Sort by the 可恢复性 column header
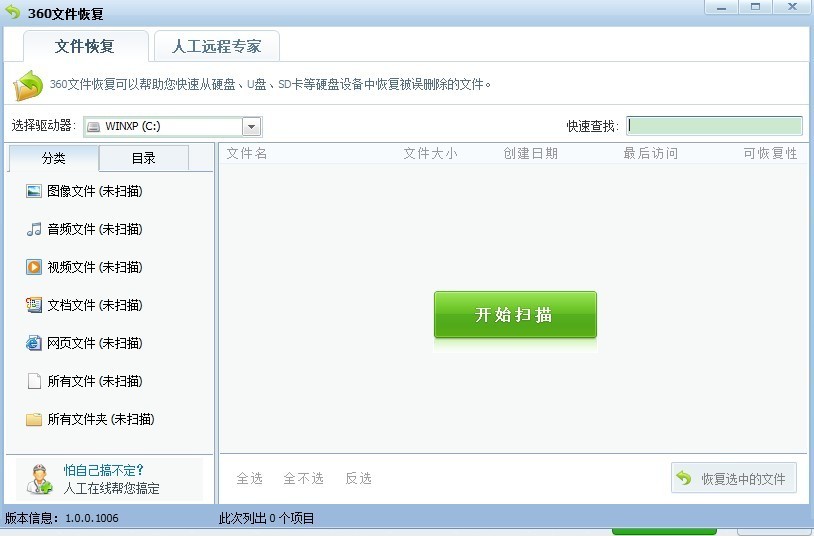This screenshot has width=814, height=536. 770,153
